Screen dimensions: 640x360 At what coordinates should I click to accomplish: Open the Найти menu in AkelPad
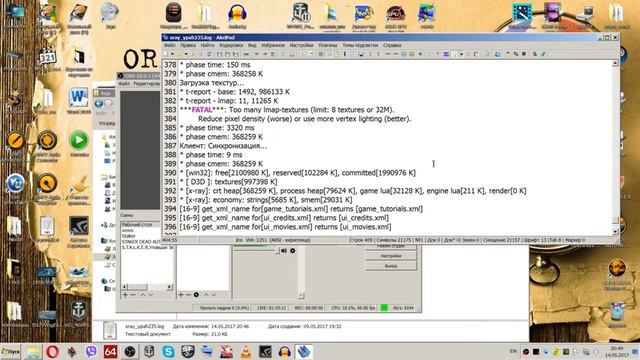(x=207, y=45)
